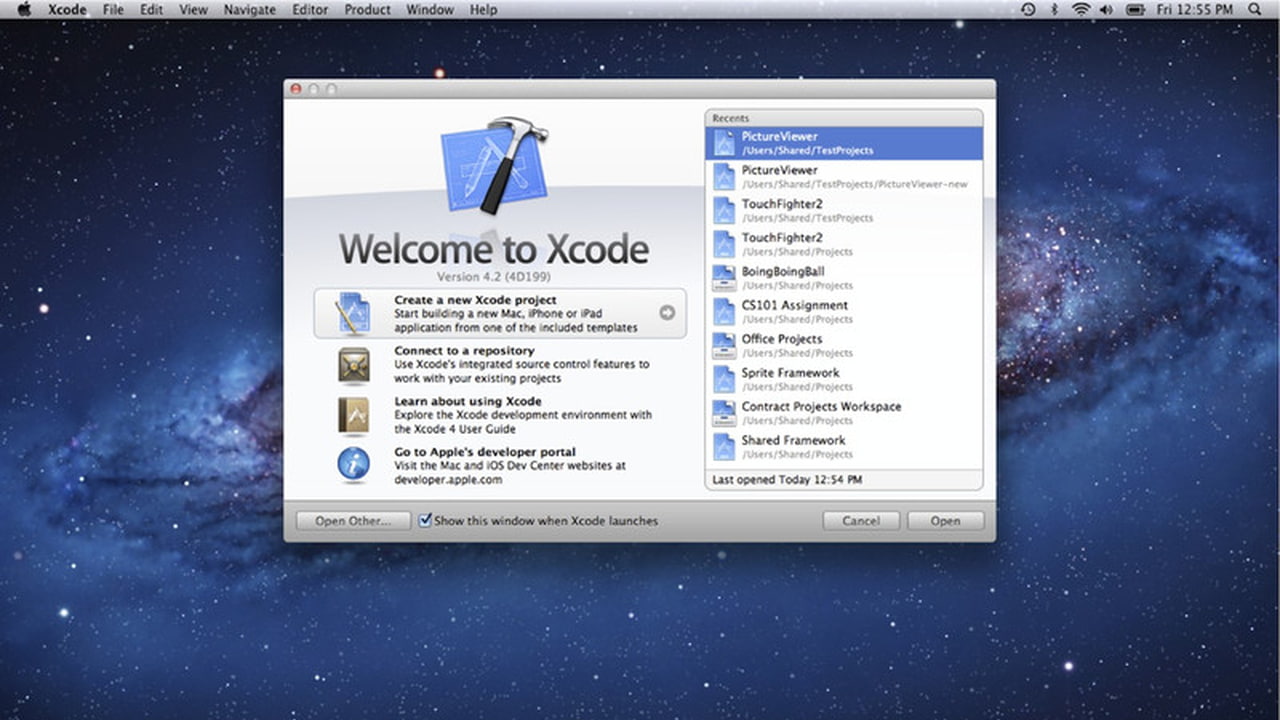This screenshot has height=720, width=1280.
Task: Click the Fri 12:55 PM clock
Action: click(1194, 9)
